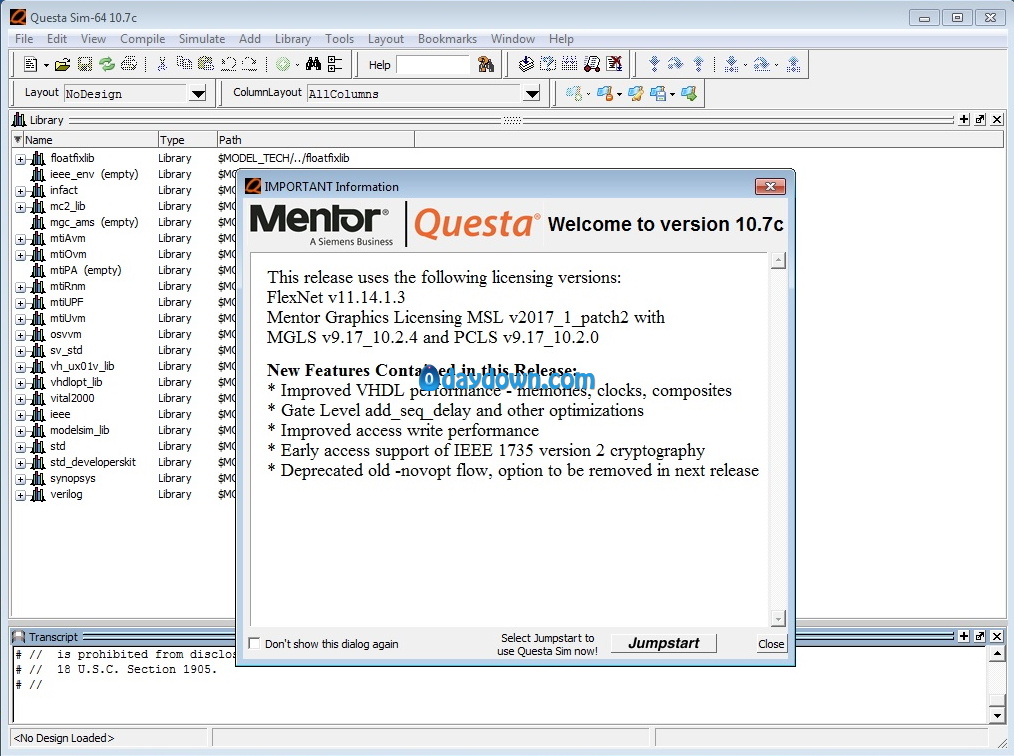Select the 'ieee_env (empty)' library row
1014x756 pixels.
[x=94, y=174]
